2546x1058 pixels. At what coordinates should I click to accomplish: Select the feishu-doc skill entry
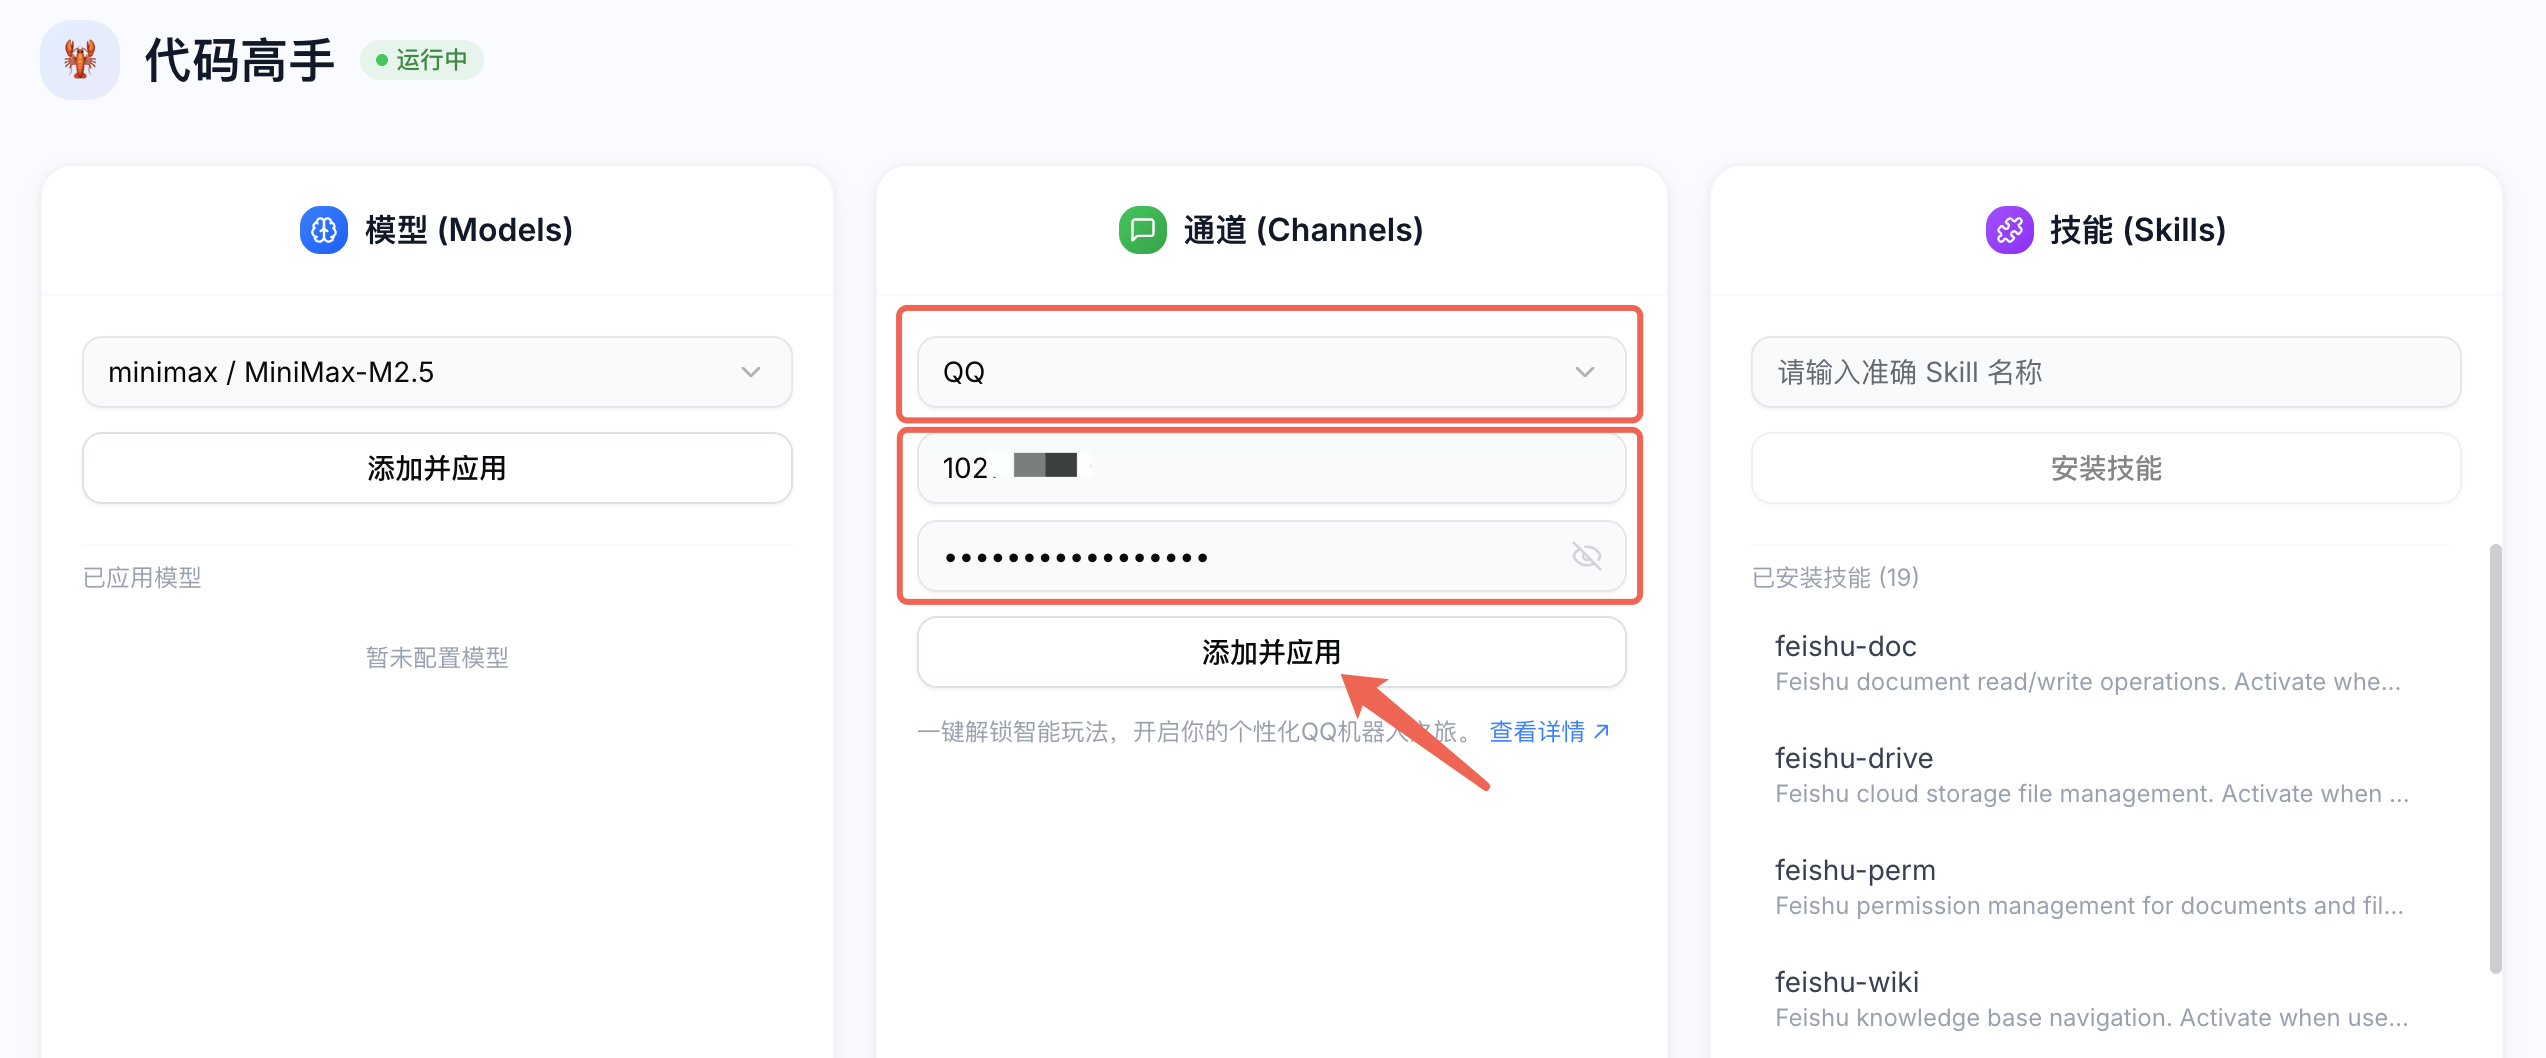pyautogui.click(x=2088, y=662)
